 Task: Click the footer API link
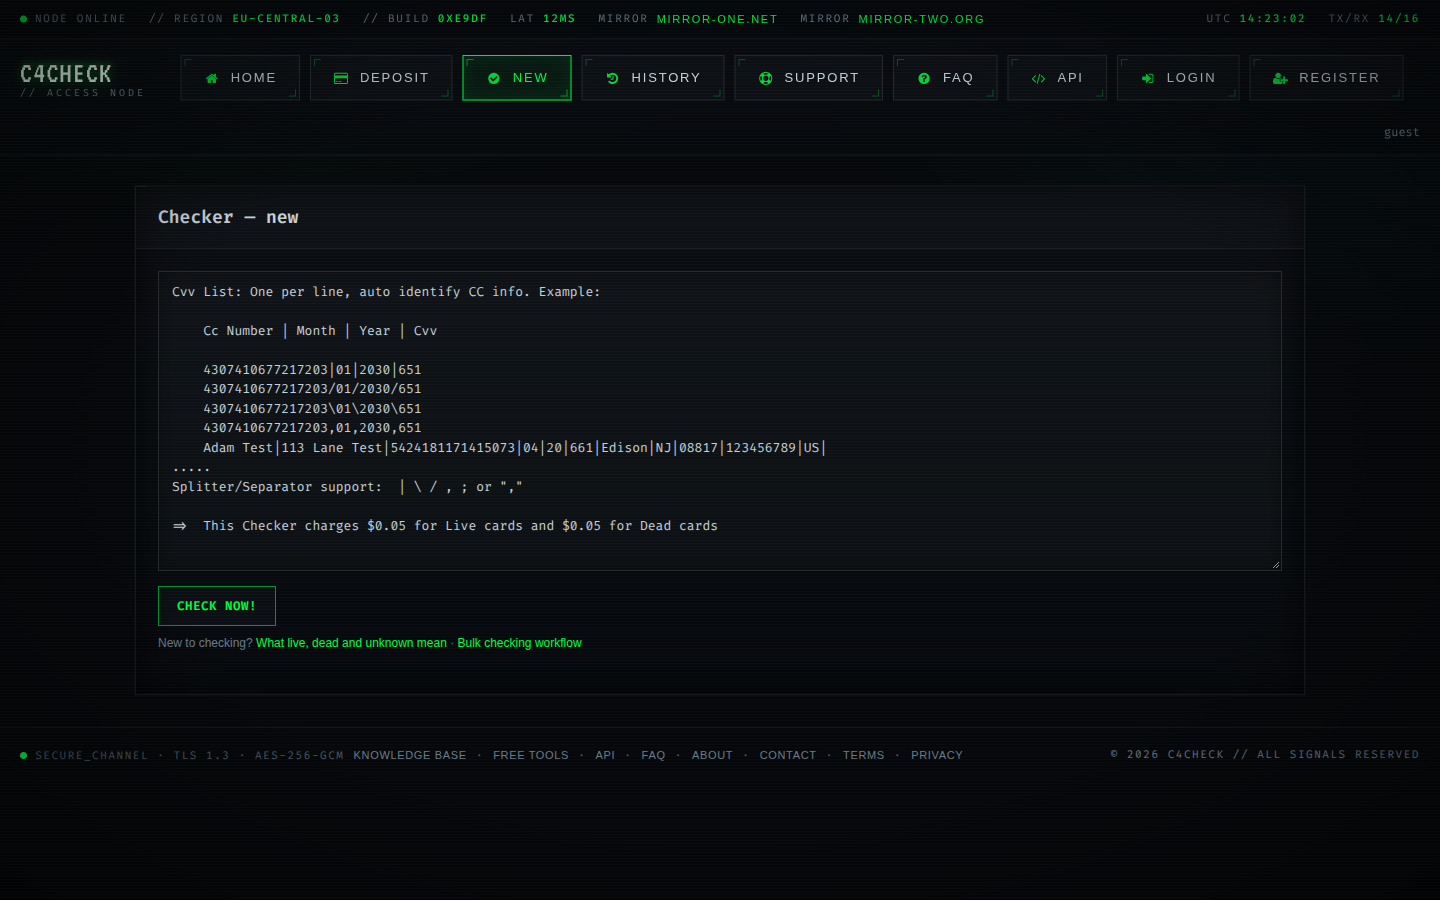[605, 755]
